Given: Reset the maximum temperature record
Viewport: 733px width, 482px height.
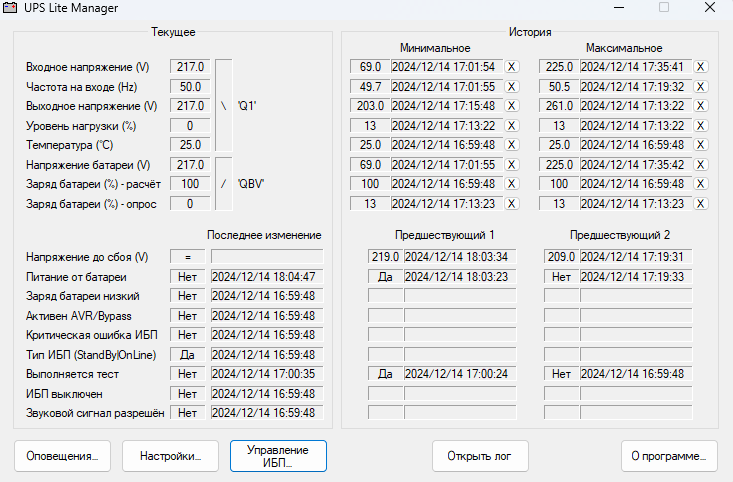Looking at the screenshot, I should coord(701,145).
